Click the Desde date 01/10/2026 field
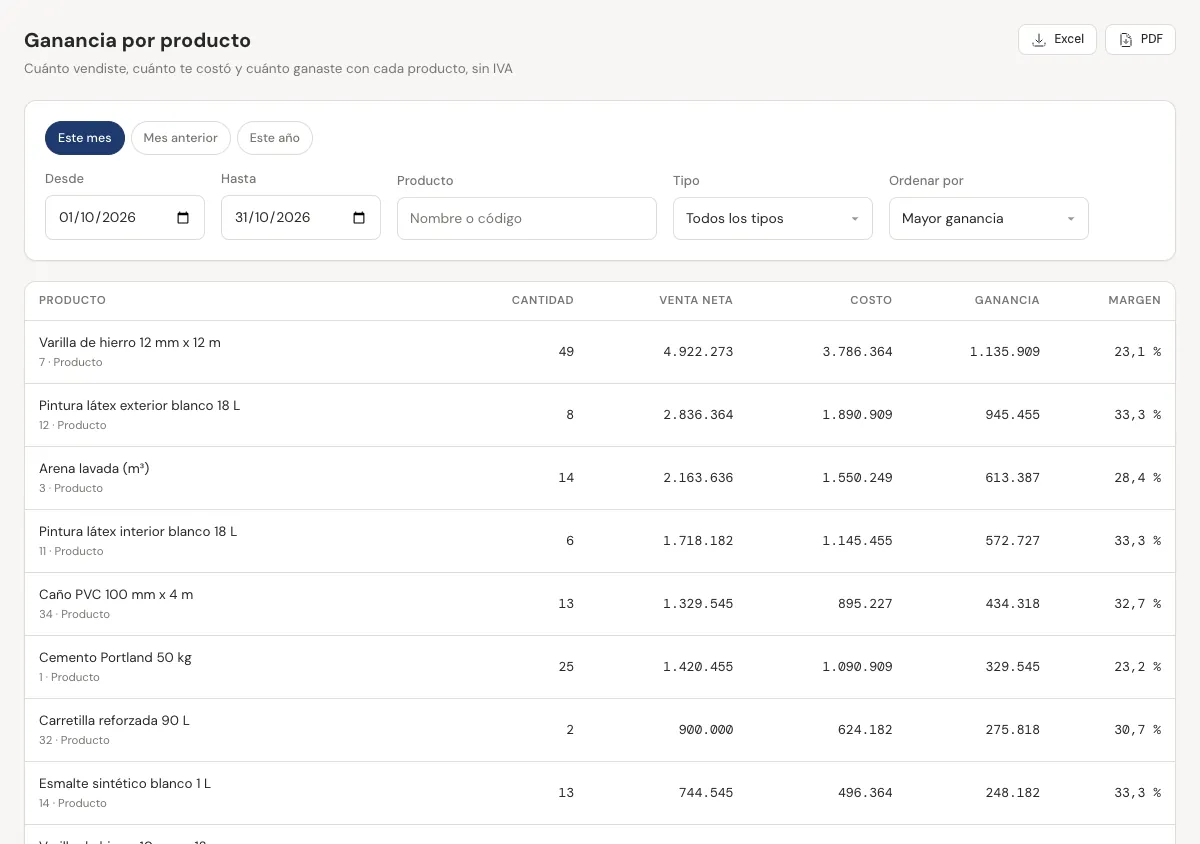This screenshot has width=1200, height=844. pyautogui.click(x=125, y=217)
